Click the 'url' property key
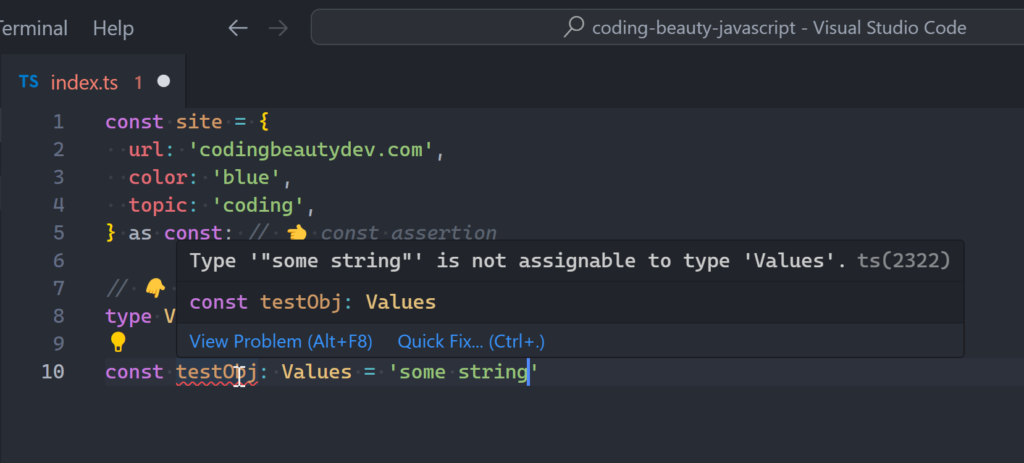This screenshot has height=463, width=1024. (146, 150)
